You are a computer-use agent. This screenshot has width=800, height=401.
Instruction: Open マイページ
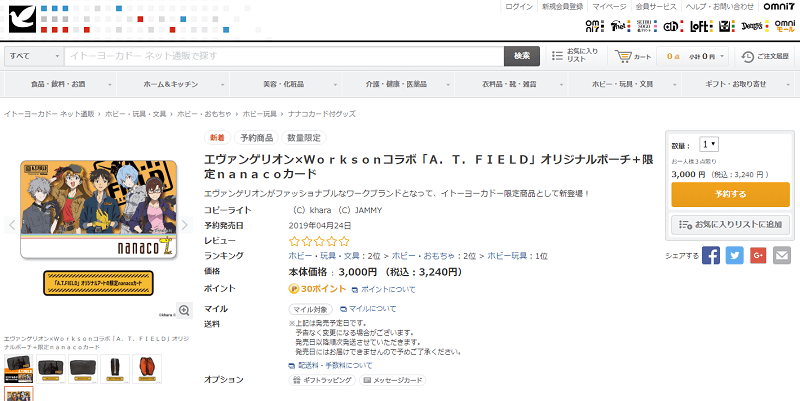[609, 7]
